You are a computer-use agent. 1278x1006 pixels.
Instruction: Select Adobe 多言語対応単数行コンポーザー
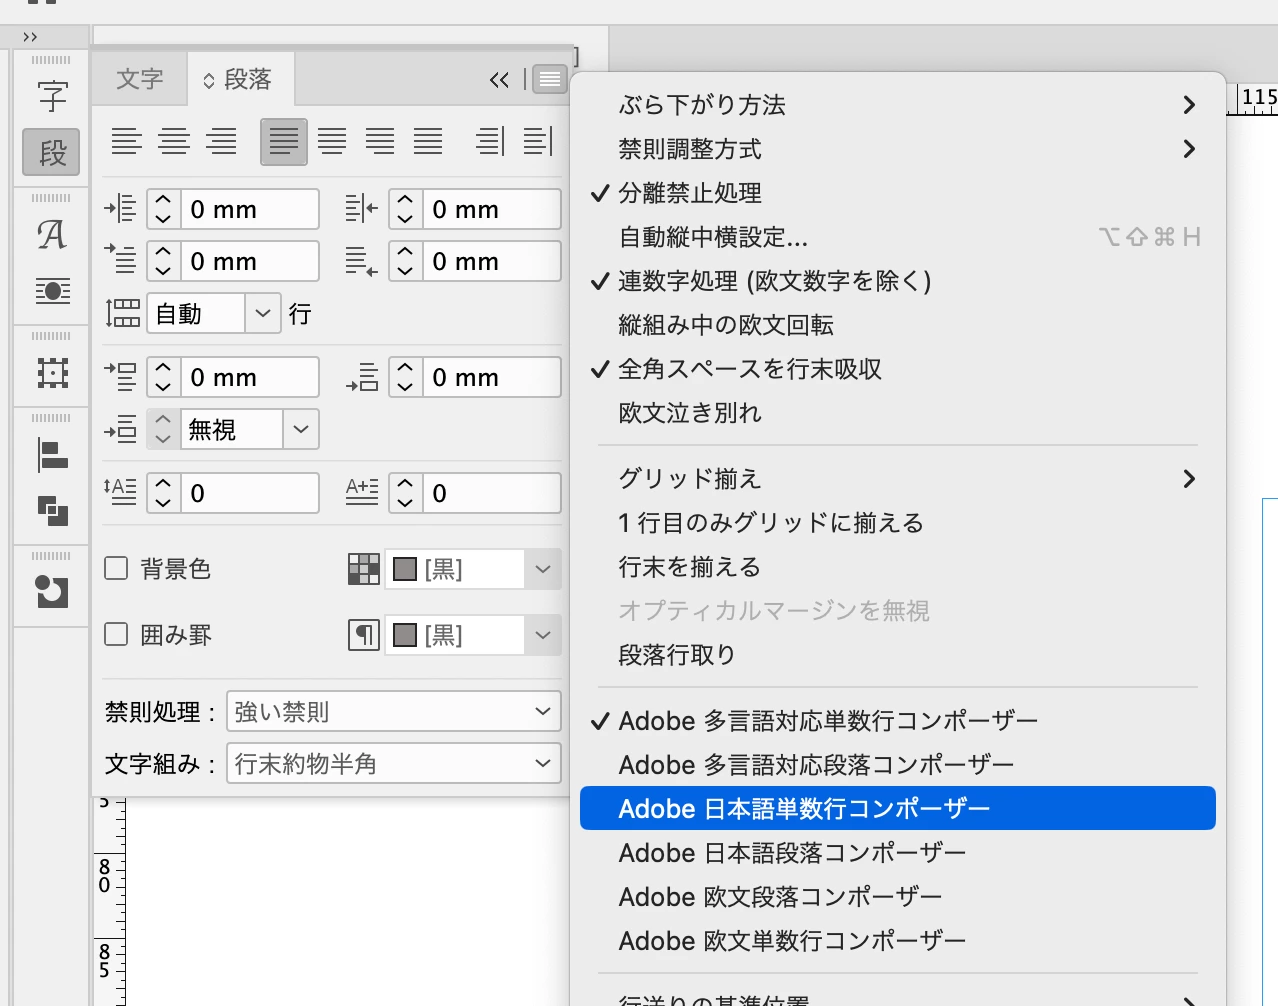(x=898, y=721)
